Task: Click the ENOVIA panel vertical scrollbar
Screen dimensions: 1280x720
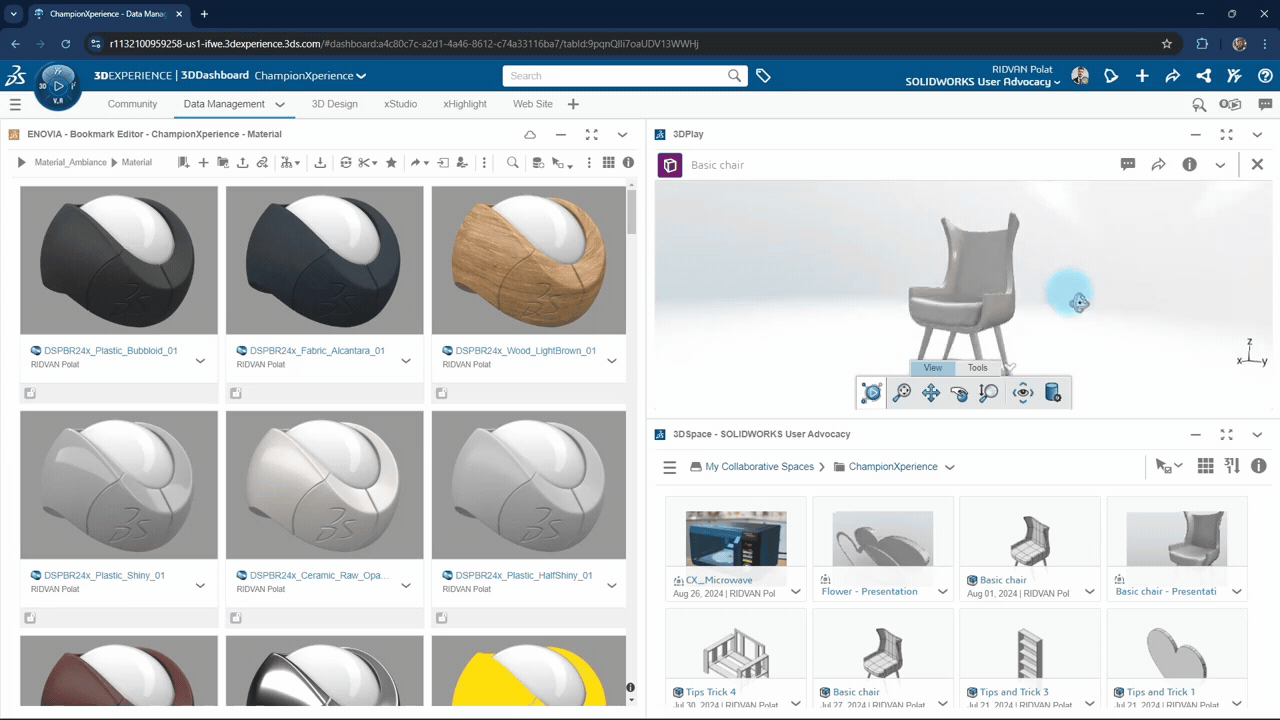Action: tap(631, 210)
